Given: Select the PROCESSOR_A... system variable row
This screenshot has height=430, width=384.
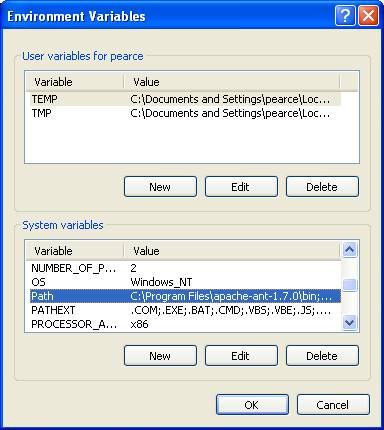Looking at the screenshot, I should [x=186, y=324].
